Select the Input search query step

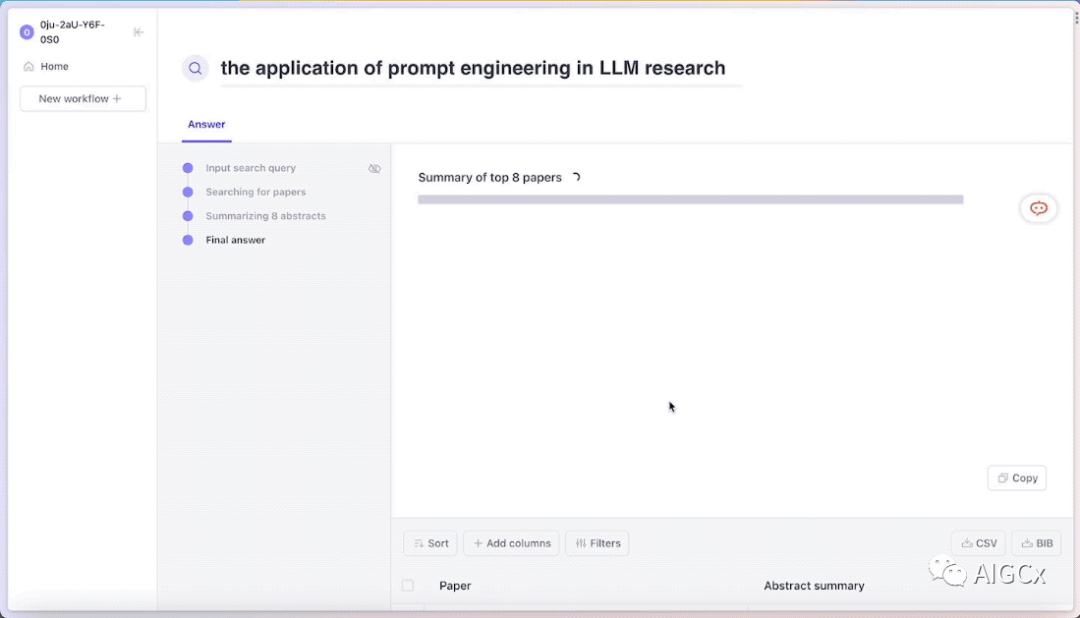[251, 168]
